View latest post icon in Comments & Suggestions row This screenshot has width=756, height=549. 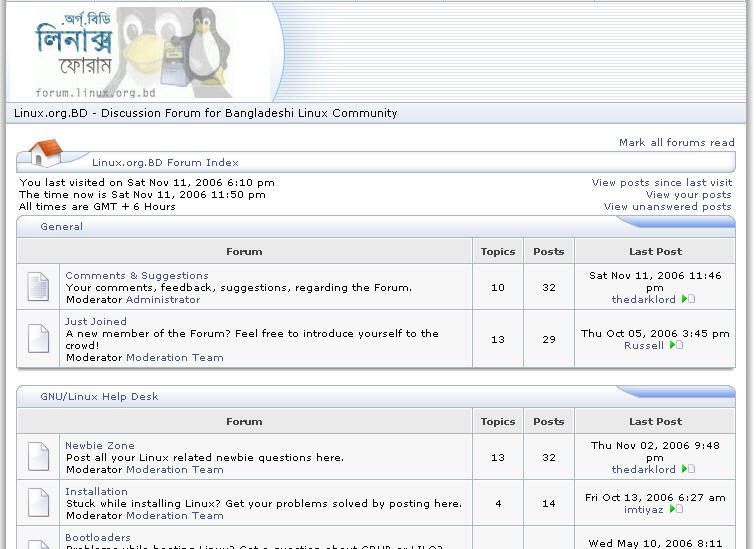(688, 299)
